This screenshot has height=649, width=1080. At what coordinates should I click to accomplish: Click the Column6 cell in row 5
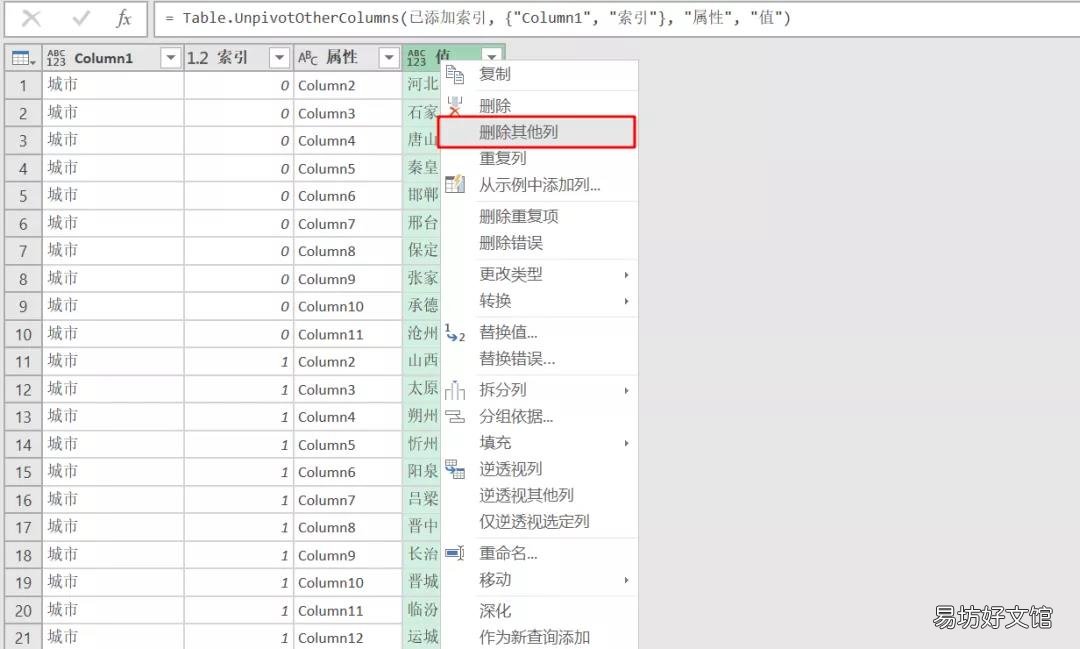(x=348, y=196)
